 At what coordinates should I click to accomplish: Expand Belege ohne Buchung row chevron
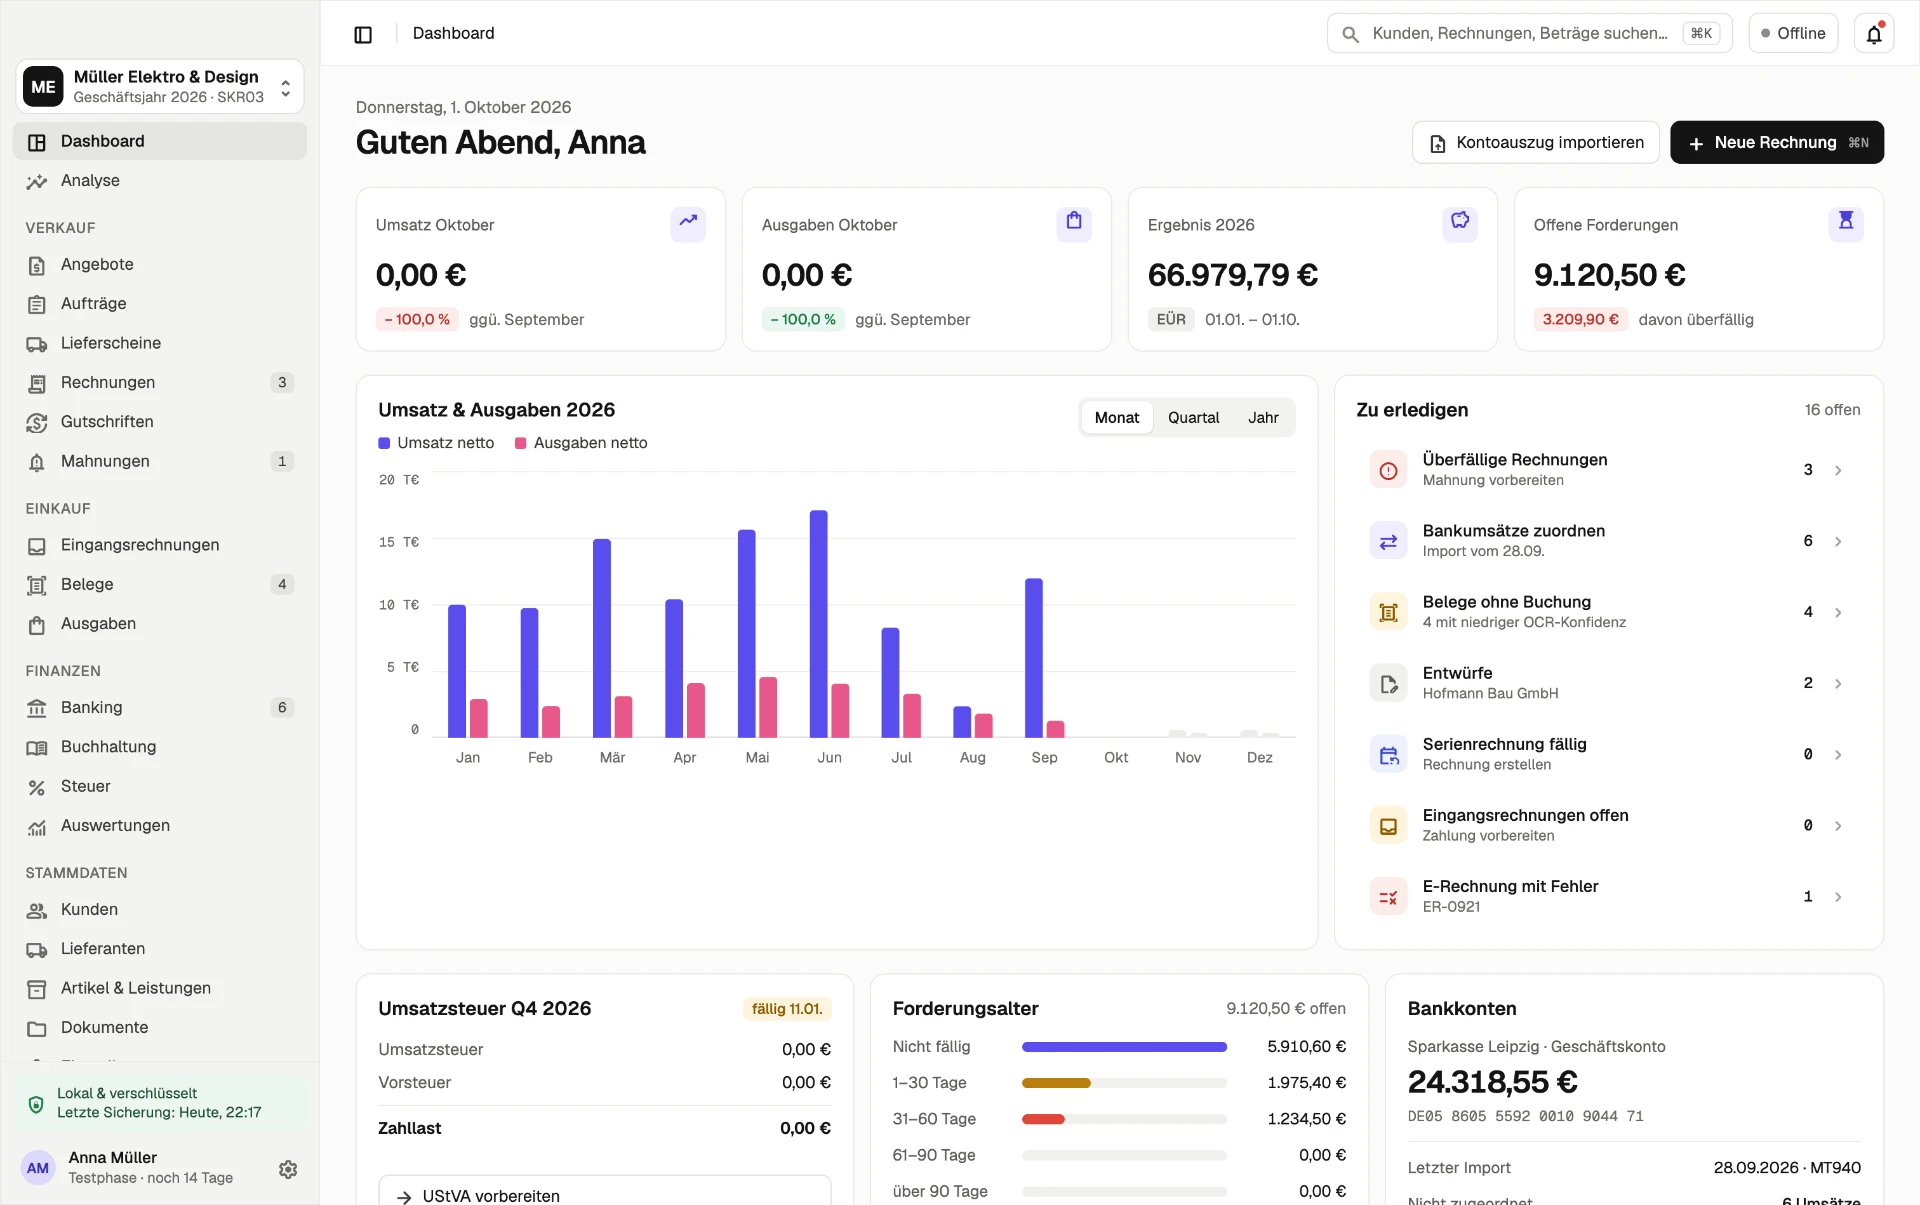1838,612
